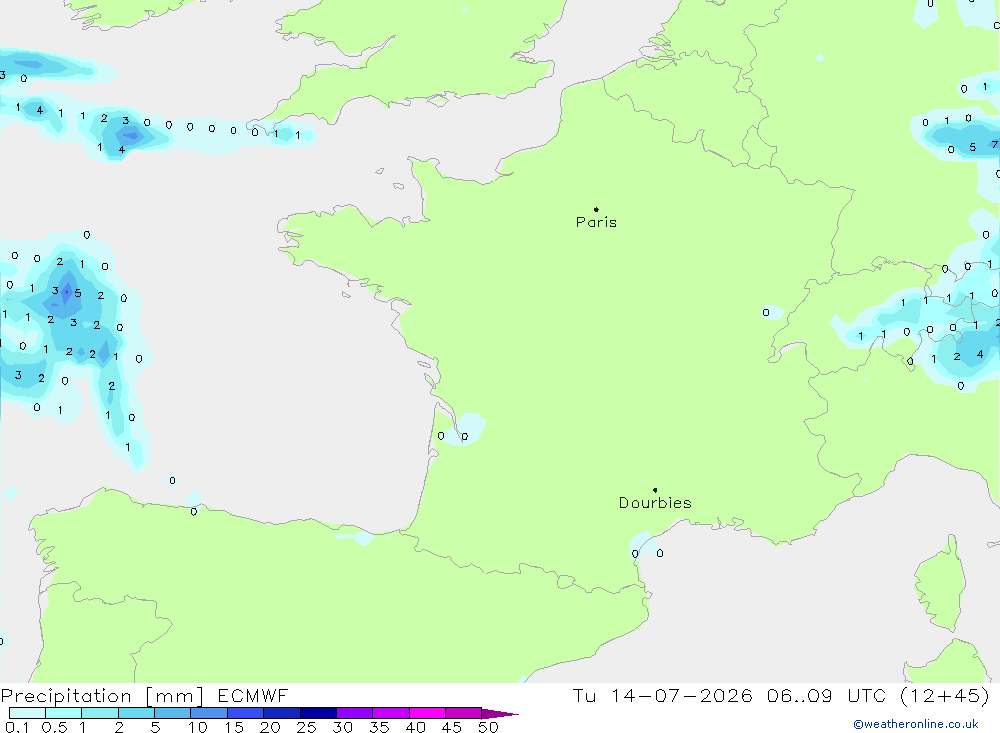Pick the 30–35 mm legend color swatch
1000x733 pixels.
(x=355, y=713)
